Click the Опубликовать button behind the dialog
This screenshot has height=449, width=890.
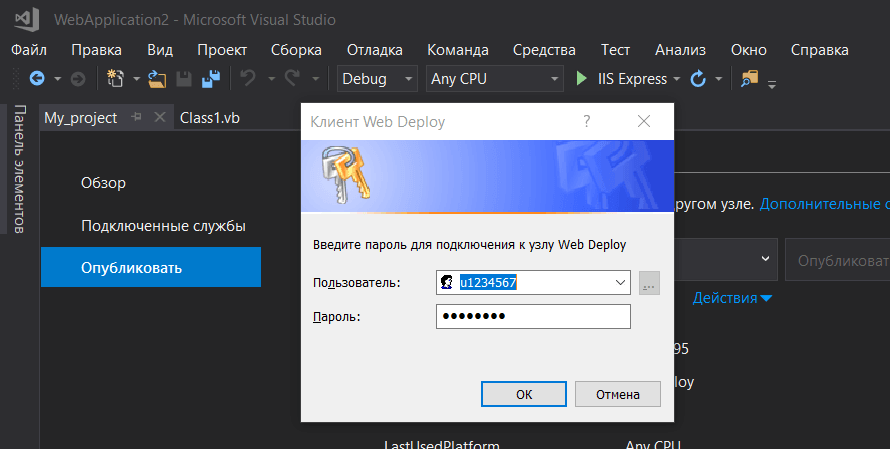click(838, 260)
